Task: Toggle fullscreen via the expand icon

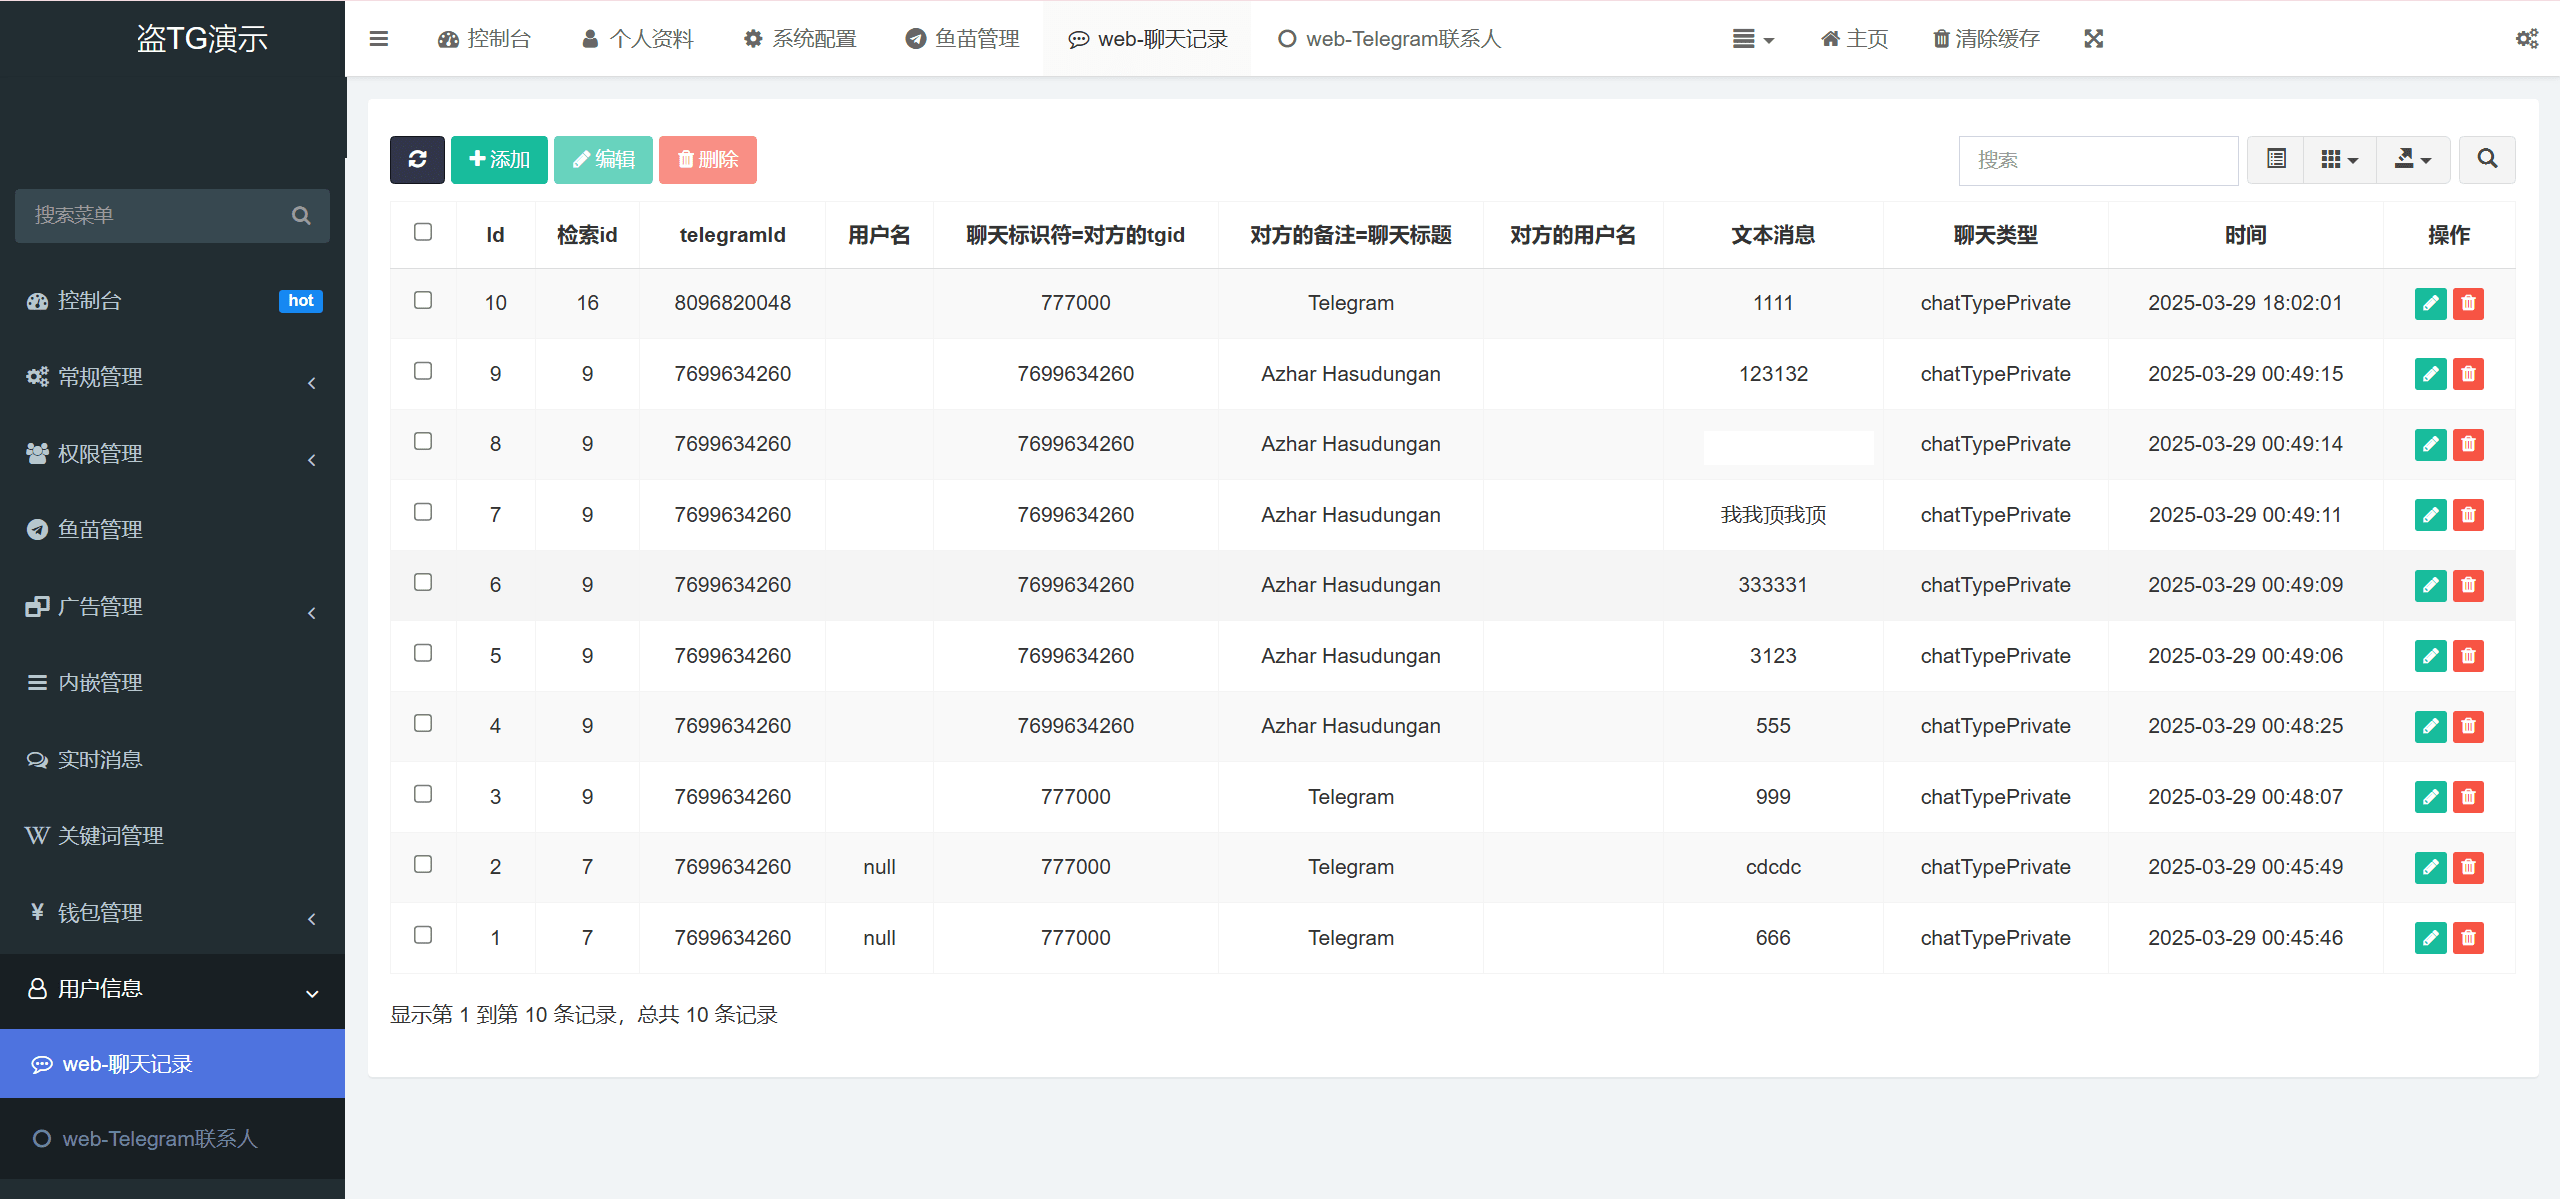Action: coord(2093,38)
